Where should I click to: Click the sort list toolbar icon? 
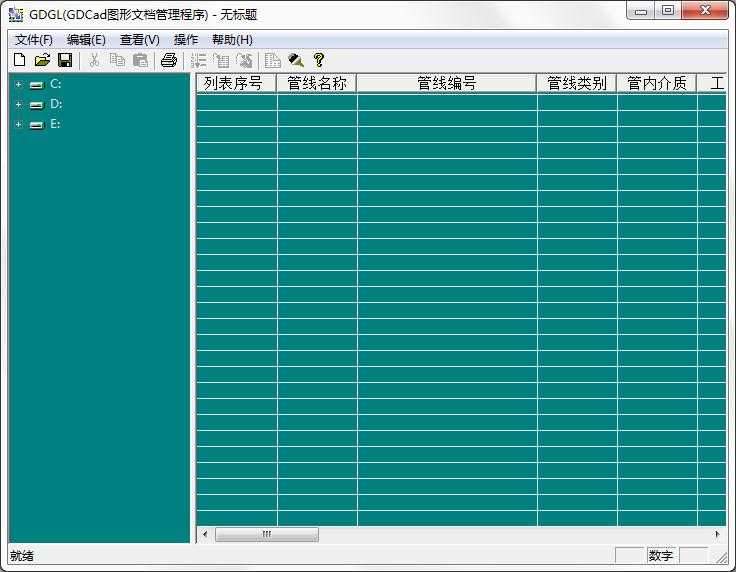(198, 60)
